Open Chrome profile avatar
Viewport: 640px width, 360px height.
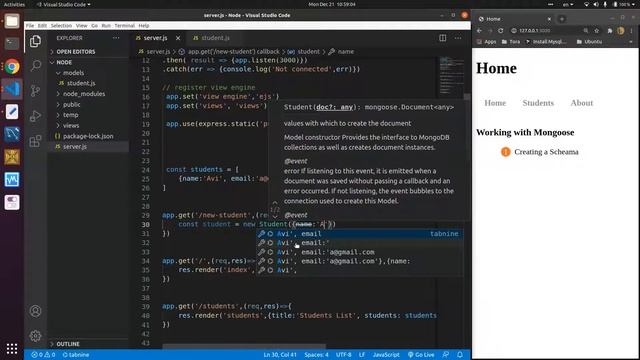click(x=621, y=31)
